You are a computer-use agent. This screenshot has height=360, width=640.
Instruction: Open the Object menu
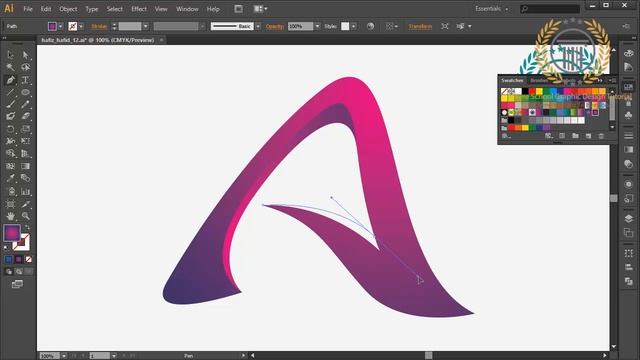pos(68,9)
